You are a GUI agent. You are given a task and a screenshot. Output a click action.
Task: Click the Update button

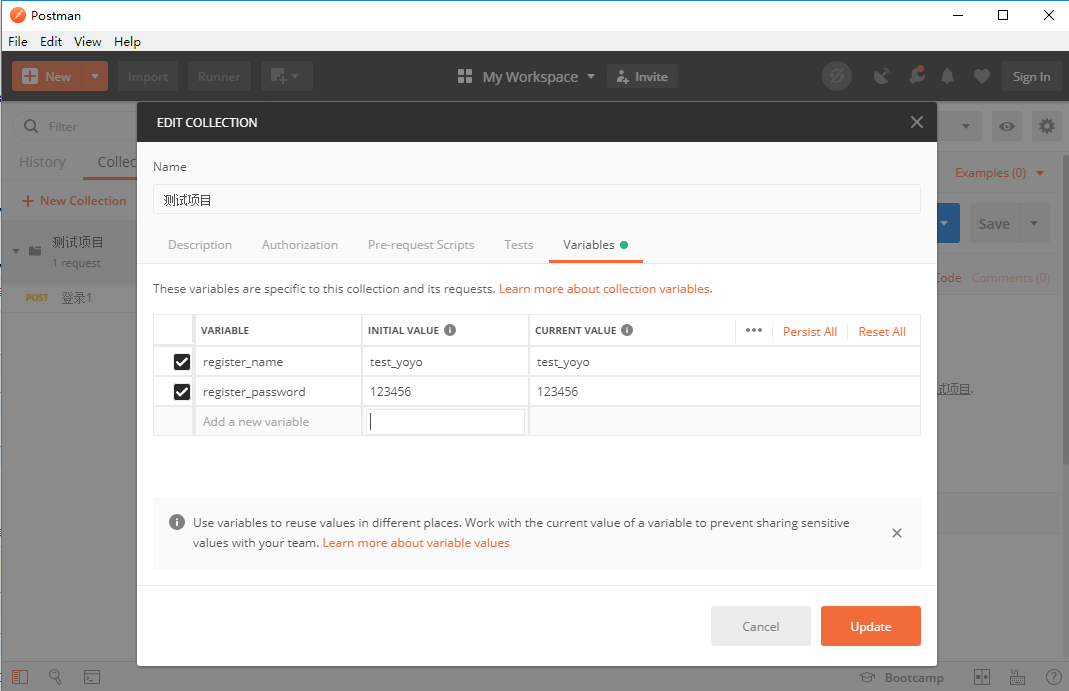(x=870, y=626)
